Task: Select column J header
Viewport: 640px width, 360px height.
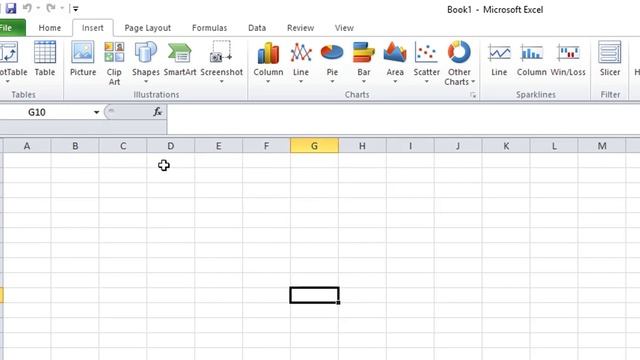Action: [x=458, y=146]
